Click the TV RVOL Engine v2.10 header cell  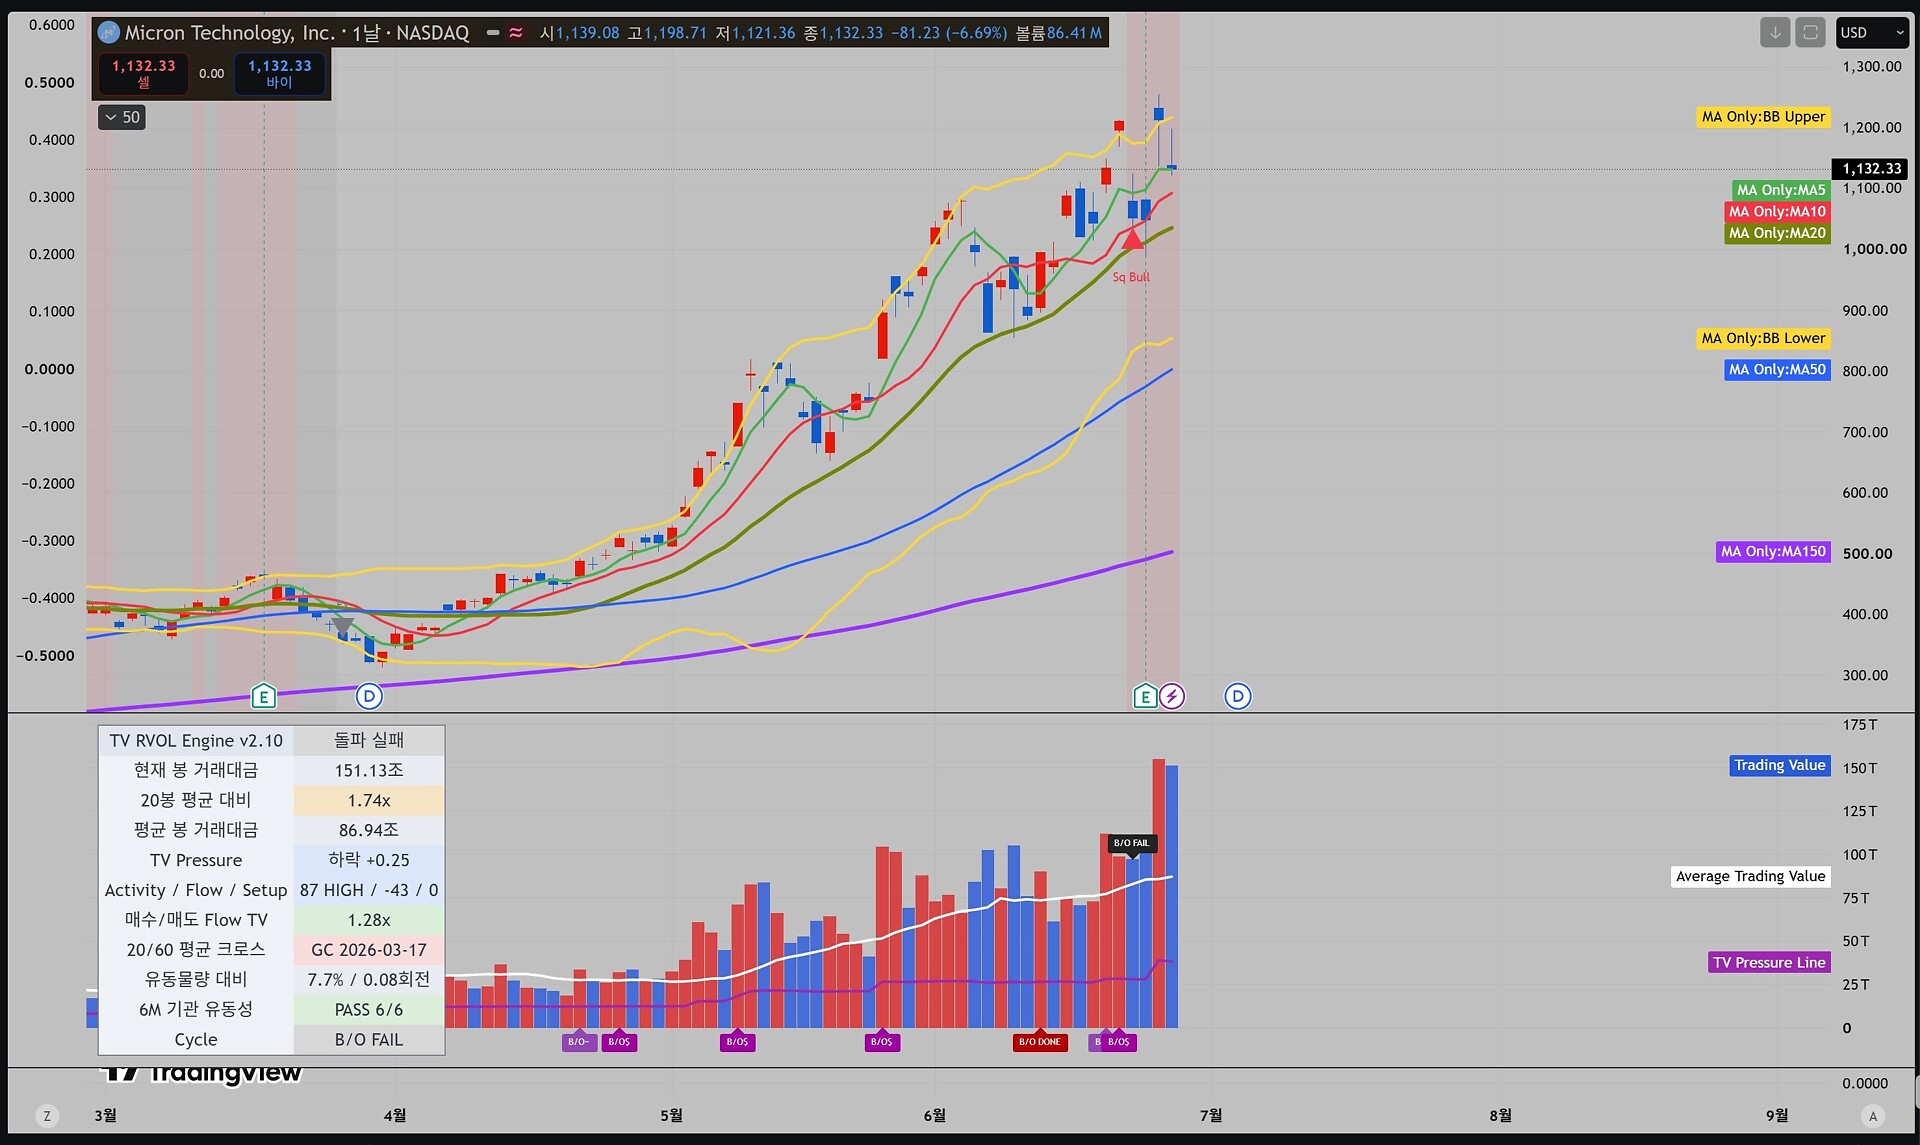coord(196,741)
